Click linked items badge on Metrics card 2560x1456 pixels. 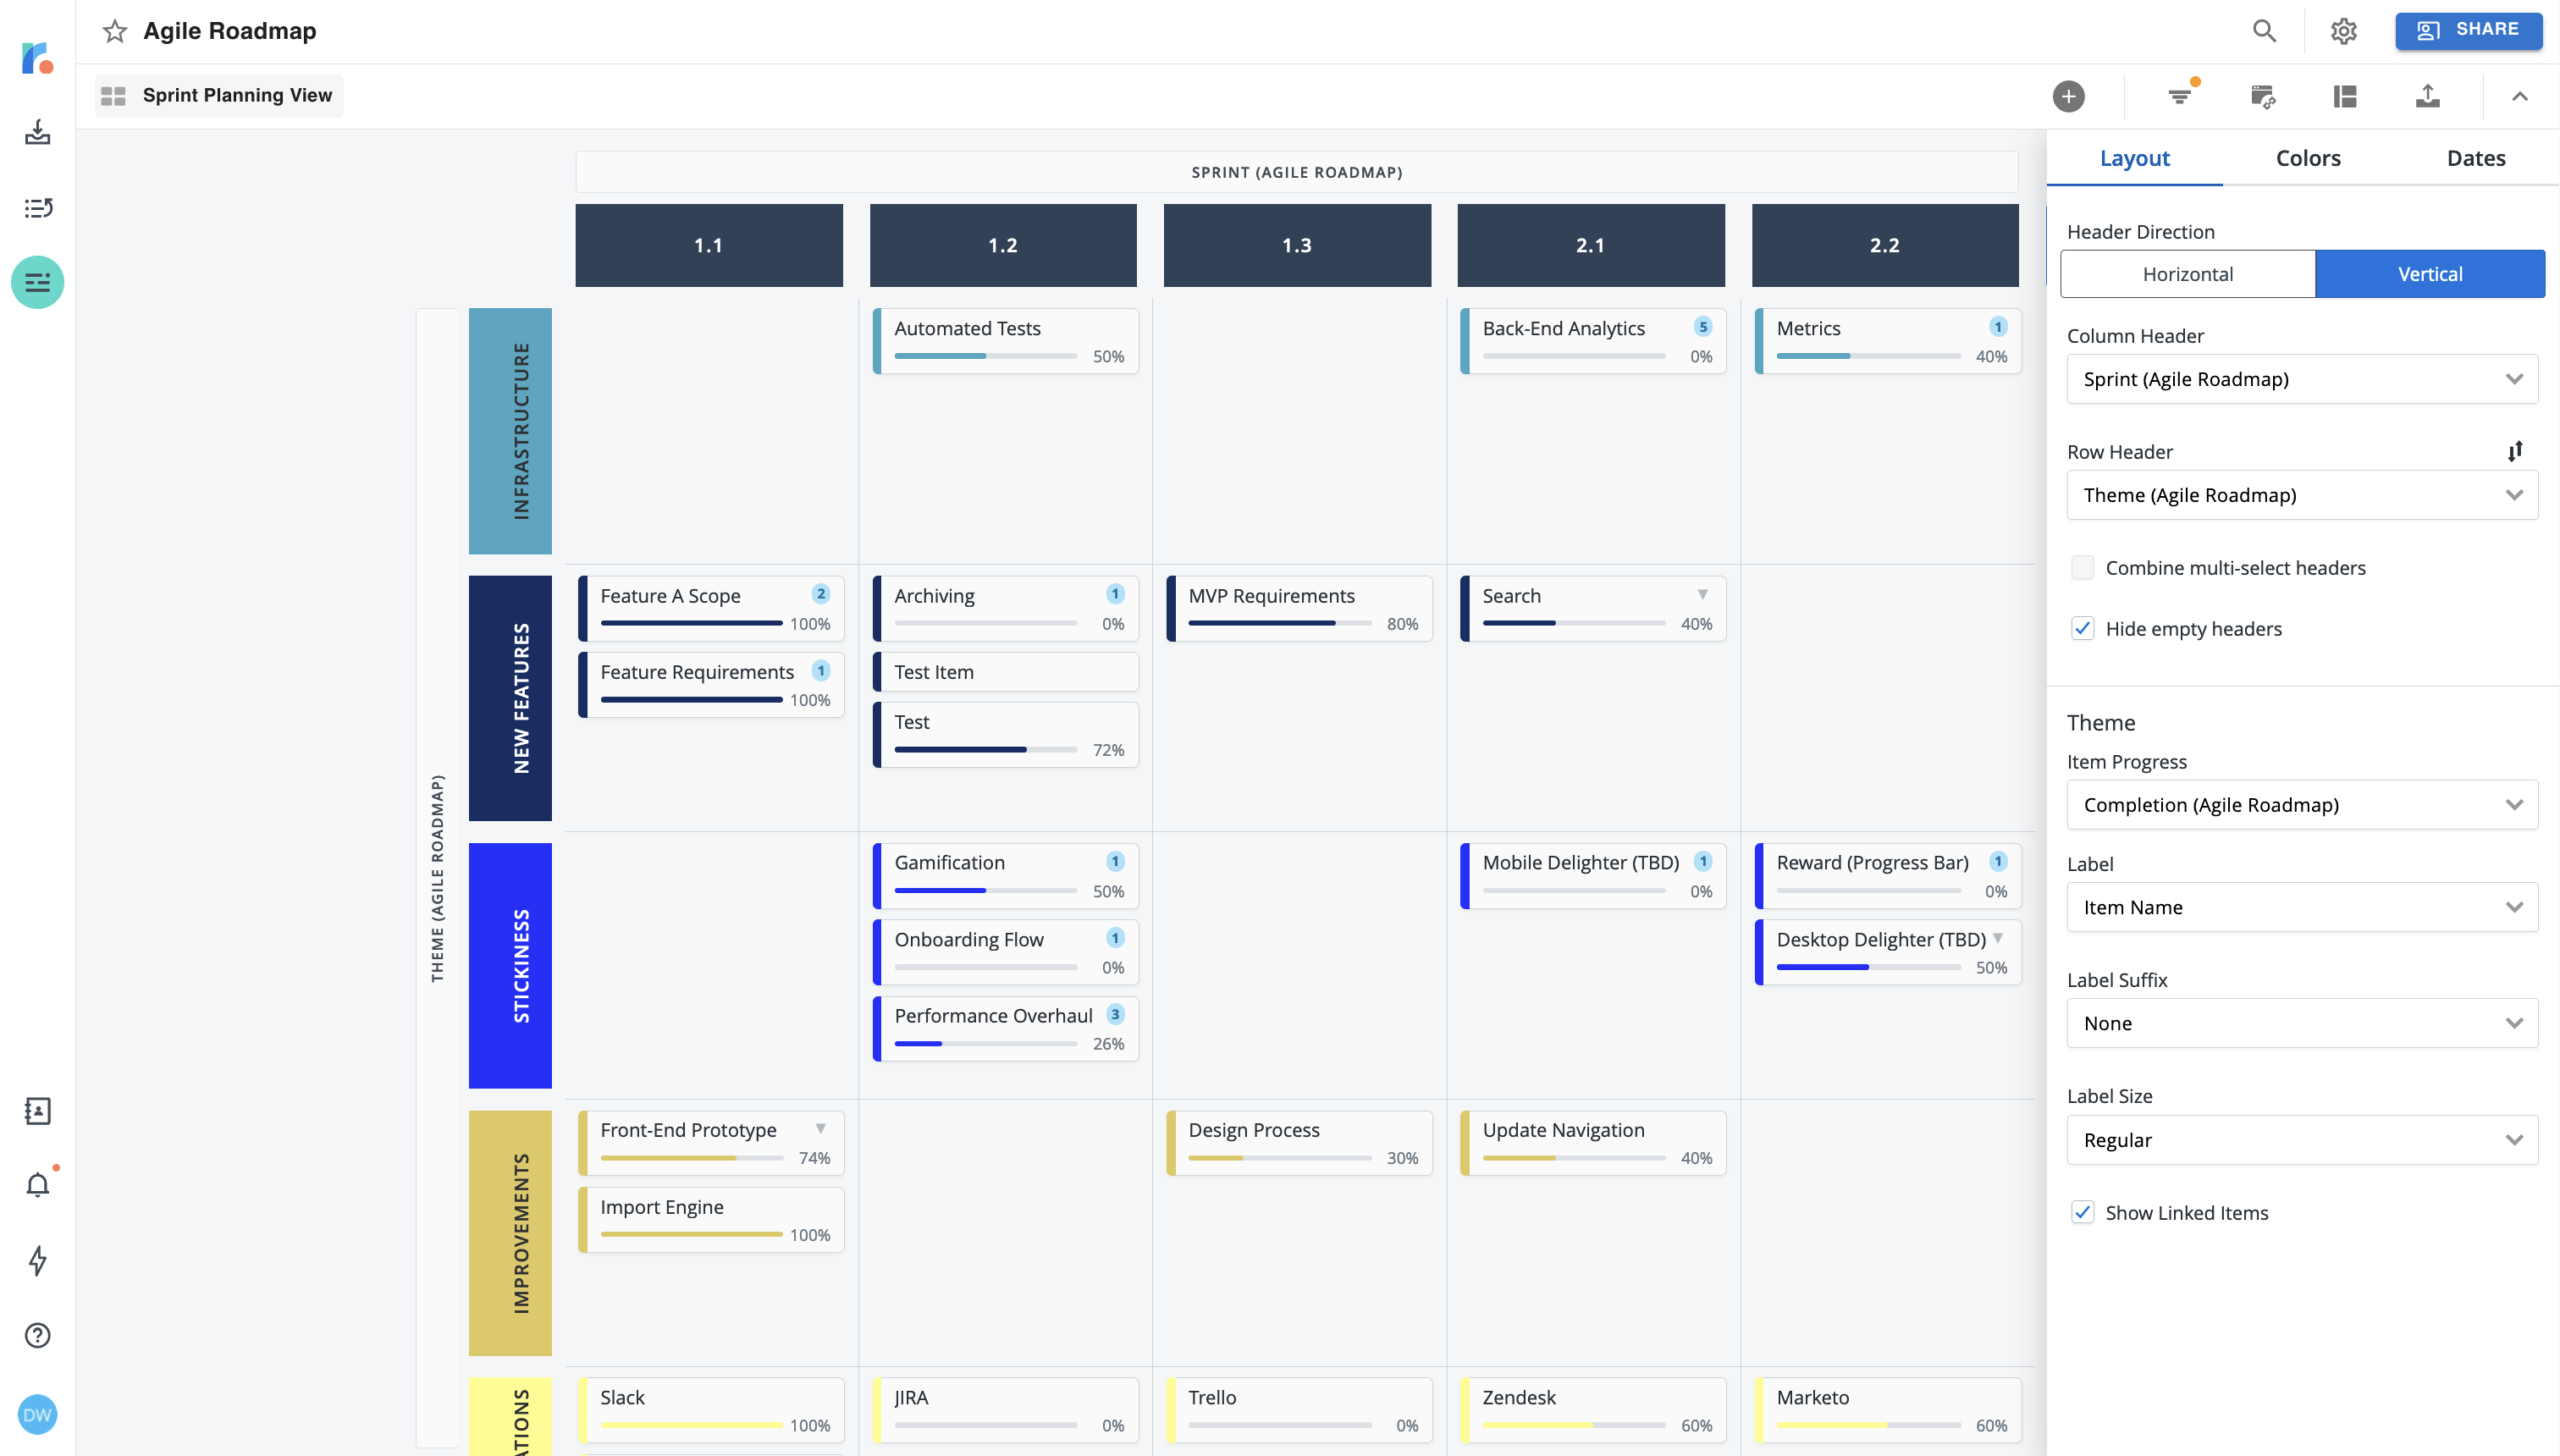click(x=1997, y=327)
